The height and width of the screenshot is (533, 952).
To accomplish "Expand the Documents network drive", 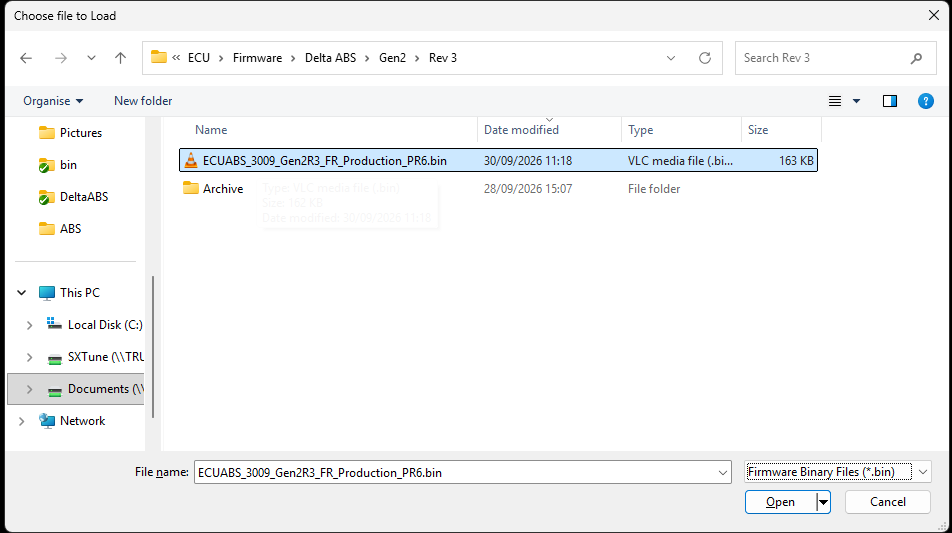I will [29, 389].
